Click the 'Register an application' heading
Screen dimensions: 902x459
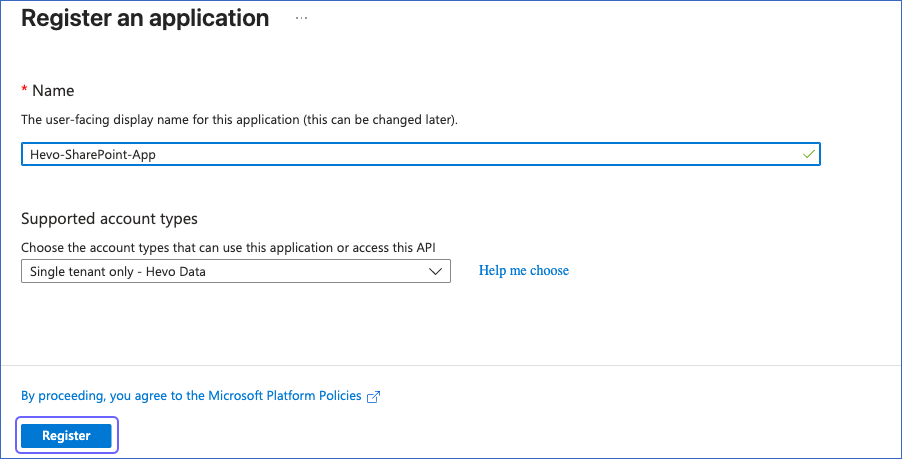145,18
